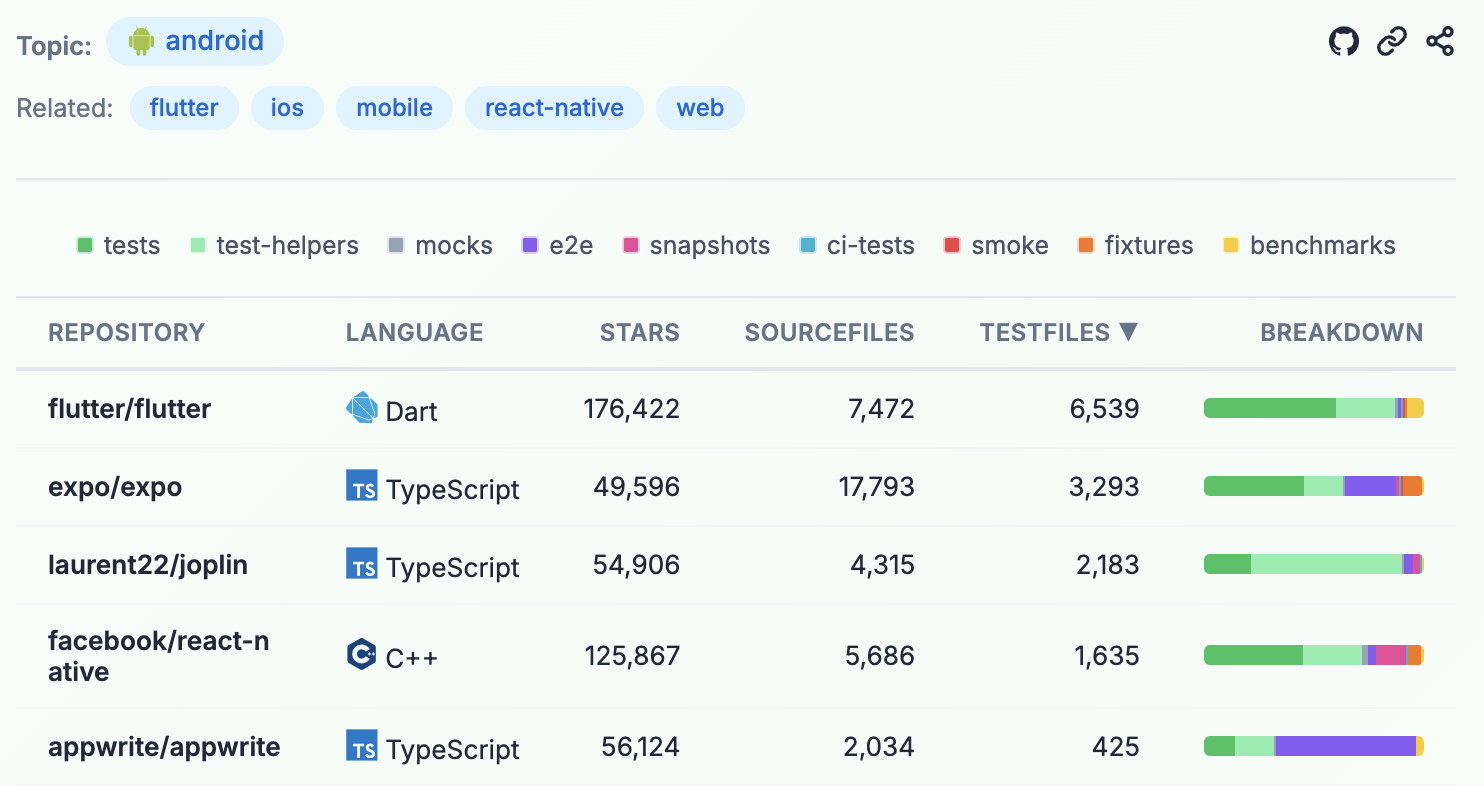The height and width of the screenshot is (786, 1484).
Task: Open the flutter related topic
Action: pyautogui.click(x=184, y=108)
